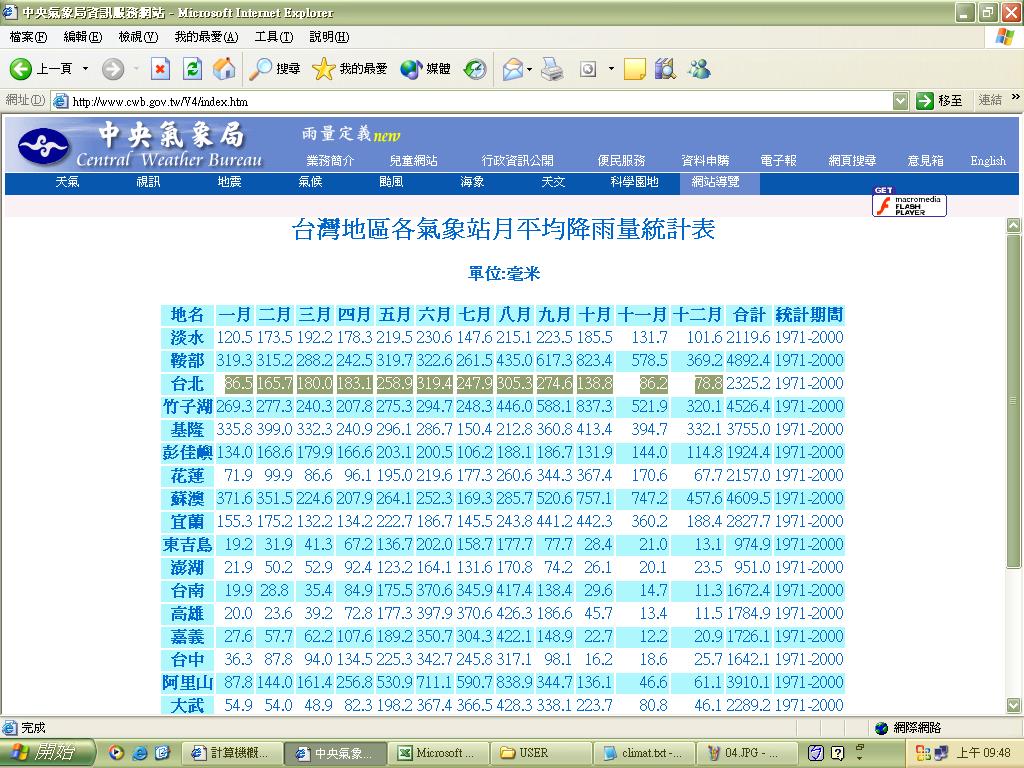This screenshot has width=1024, height=768.
Task: Select the 地震 navigation tab
Action: tap(229, 183)
